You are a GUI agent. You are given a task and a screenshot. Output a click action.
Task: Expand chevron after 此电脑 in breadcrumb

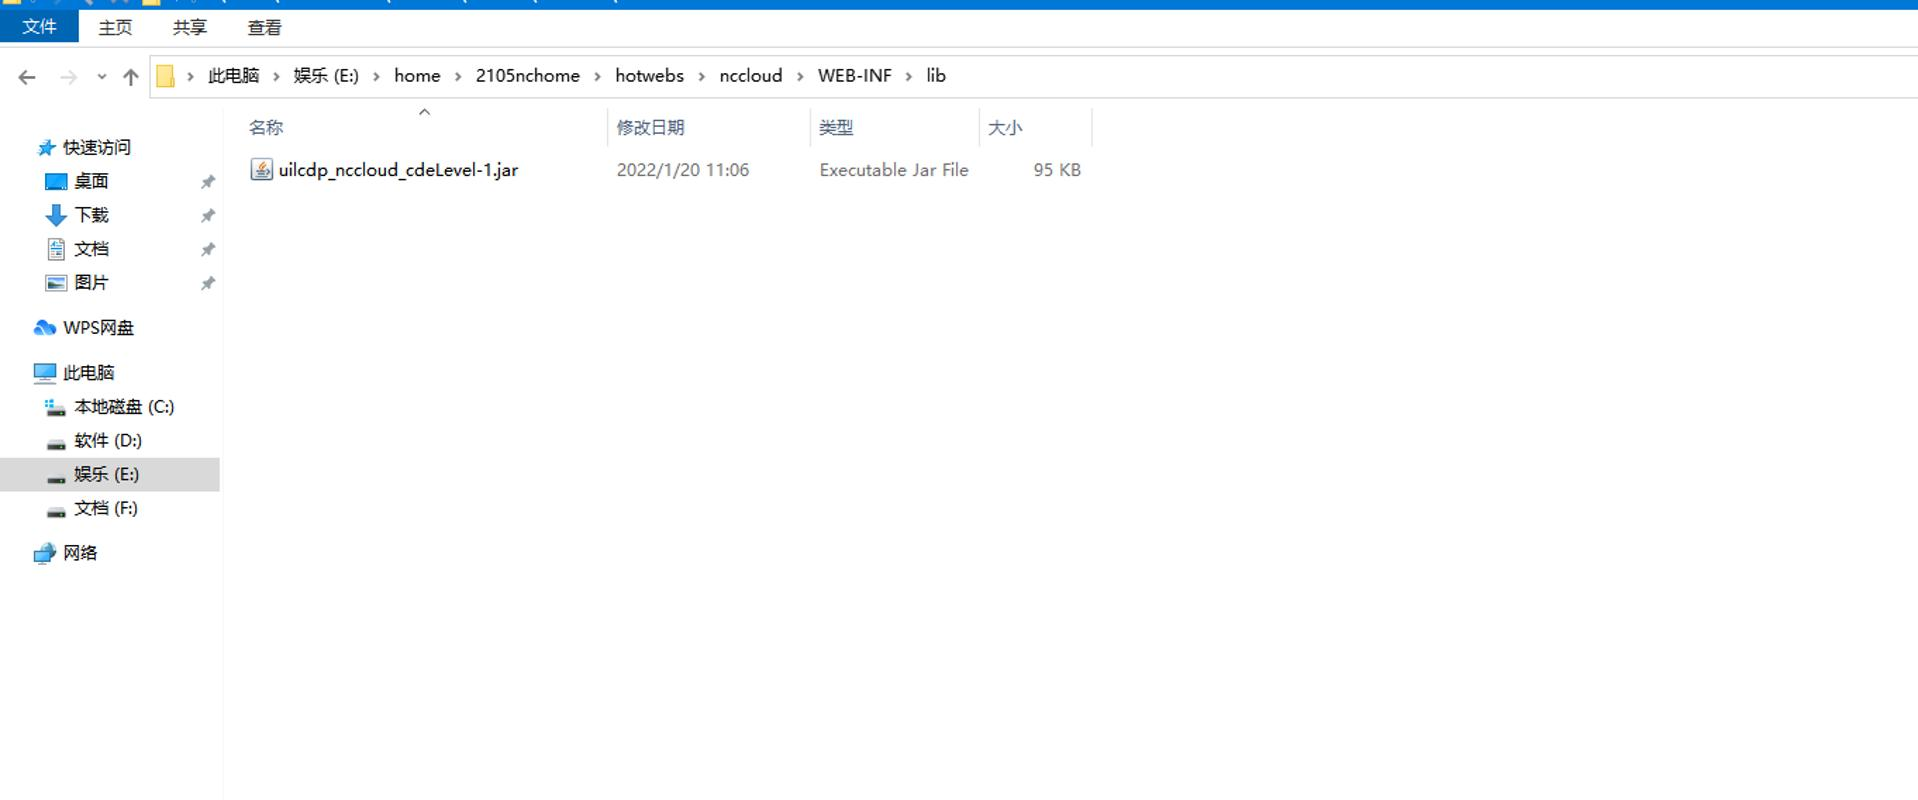coord(276,76)
